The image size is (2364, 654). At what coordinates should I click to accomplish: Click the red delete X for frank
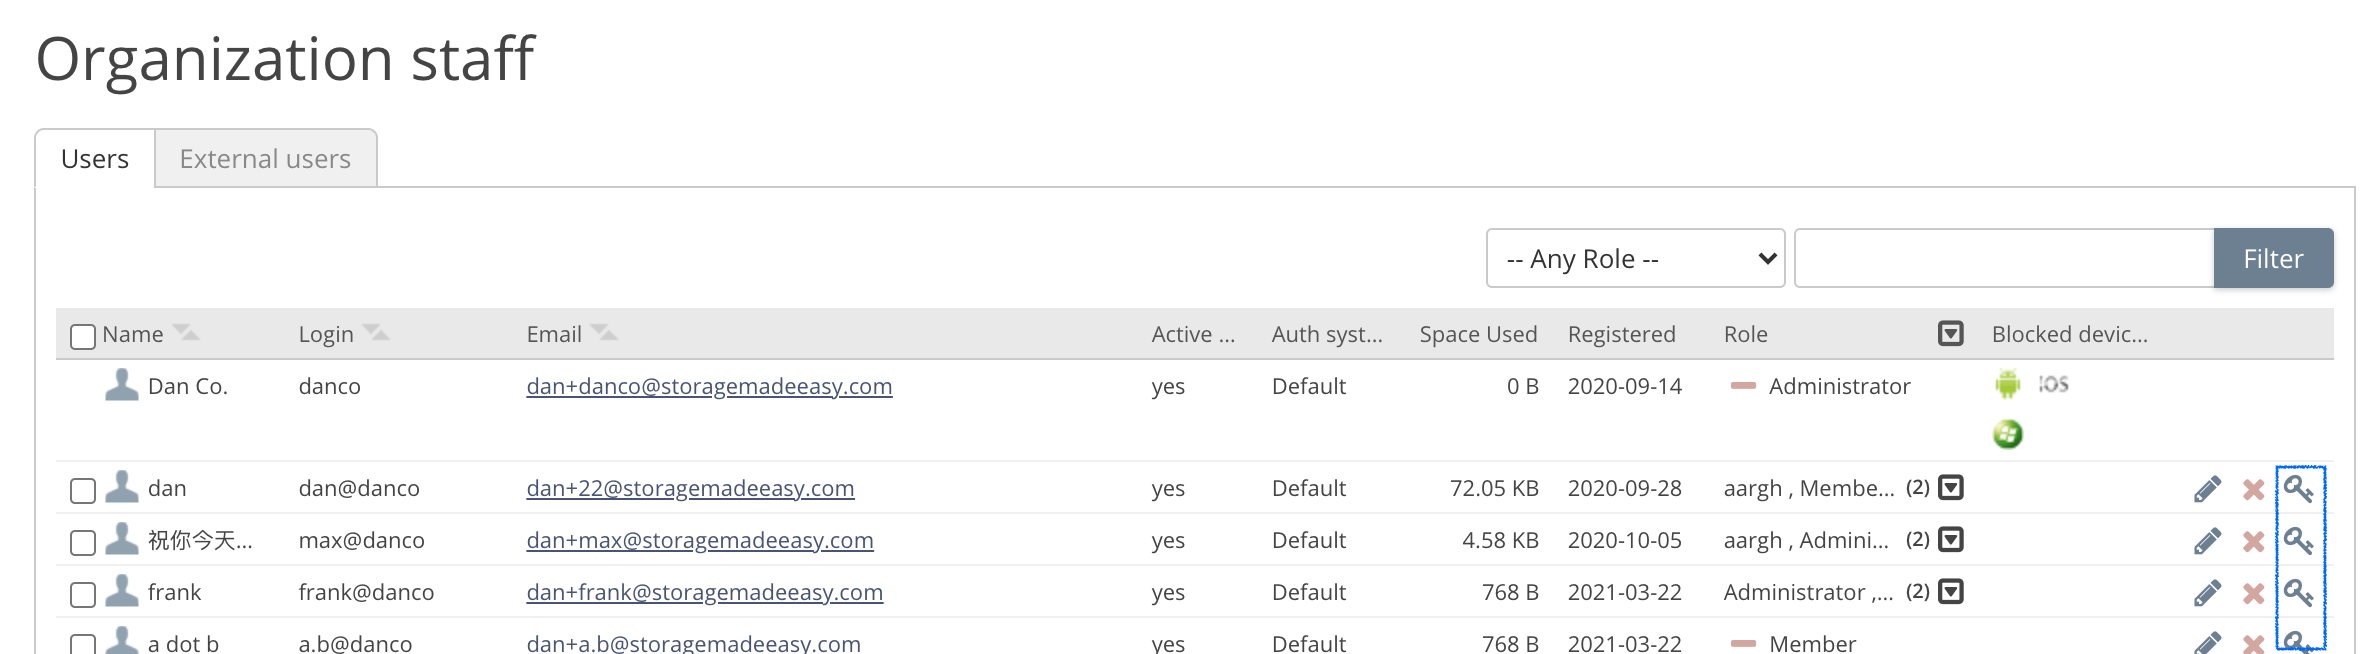click(x=2253, y=593)
